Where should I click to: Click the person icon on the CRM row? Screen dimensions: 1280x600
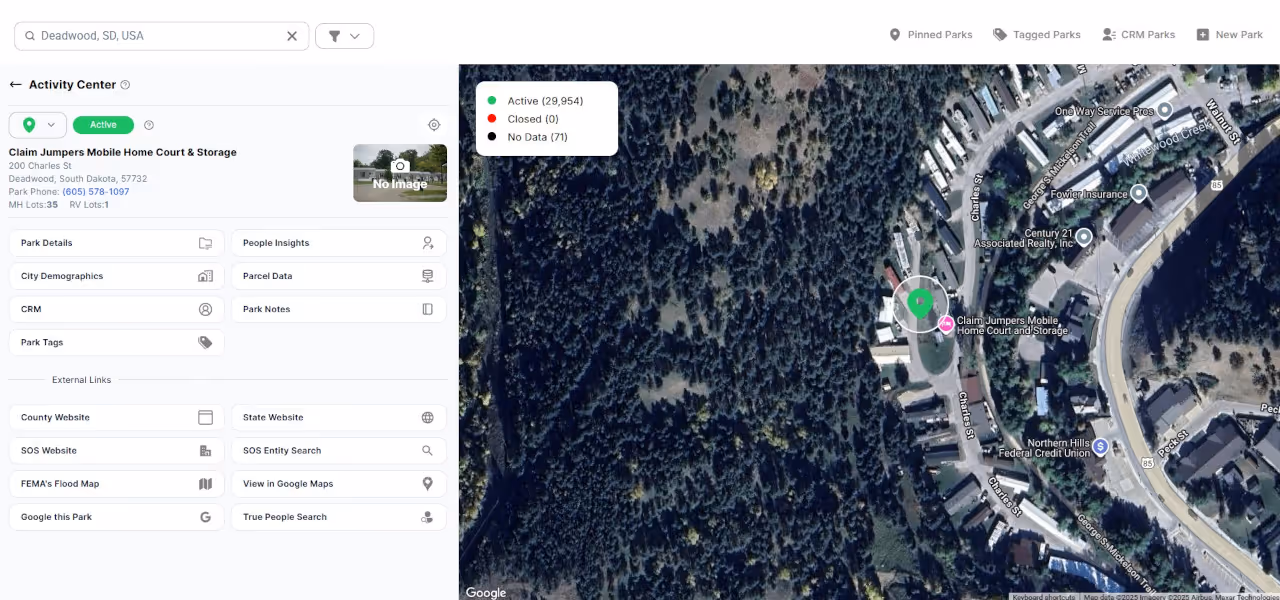tap(205, 309)
